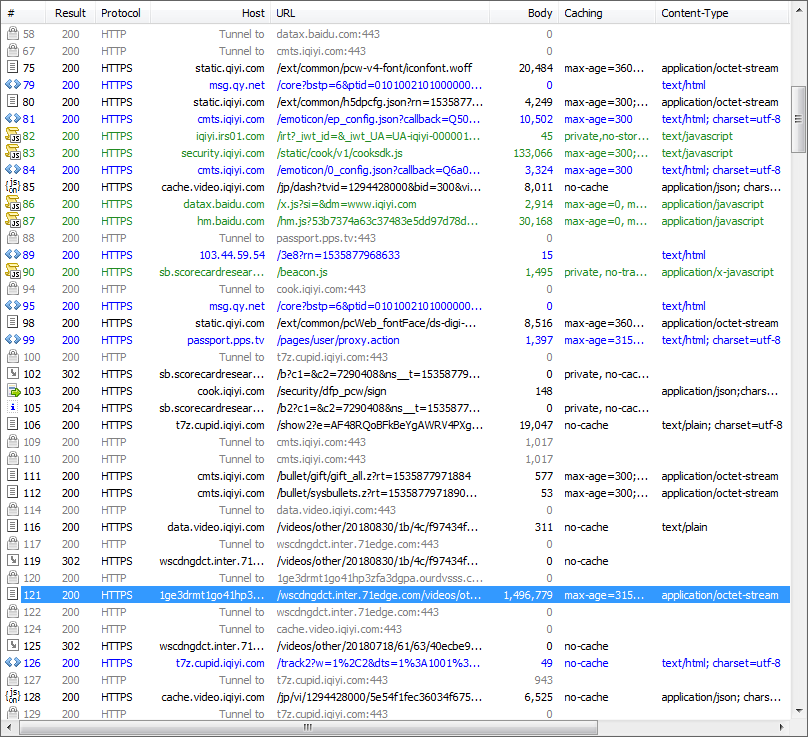The height and width of the screenshot is (737, 808).
Task: Click the redirect icon of session 125
Action: [x=13, y=646]
